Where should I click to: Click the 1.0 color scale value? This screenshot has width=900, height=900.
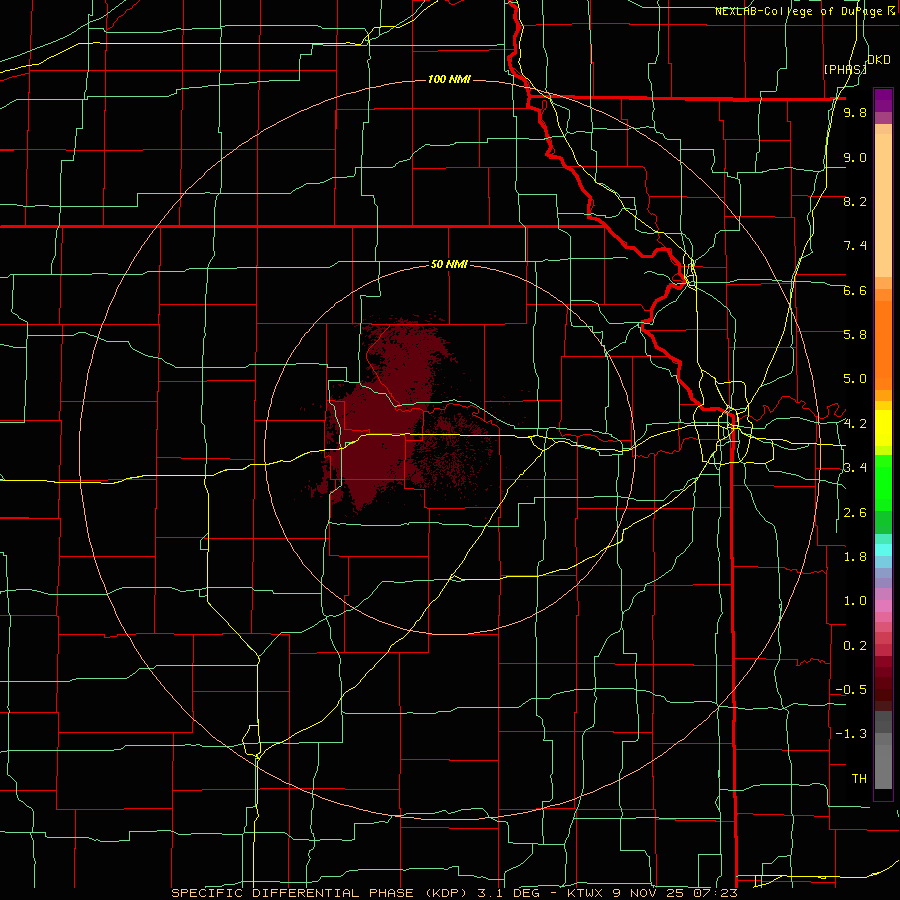(x=855, y=601)
